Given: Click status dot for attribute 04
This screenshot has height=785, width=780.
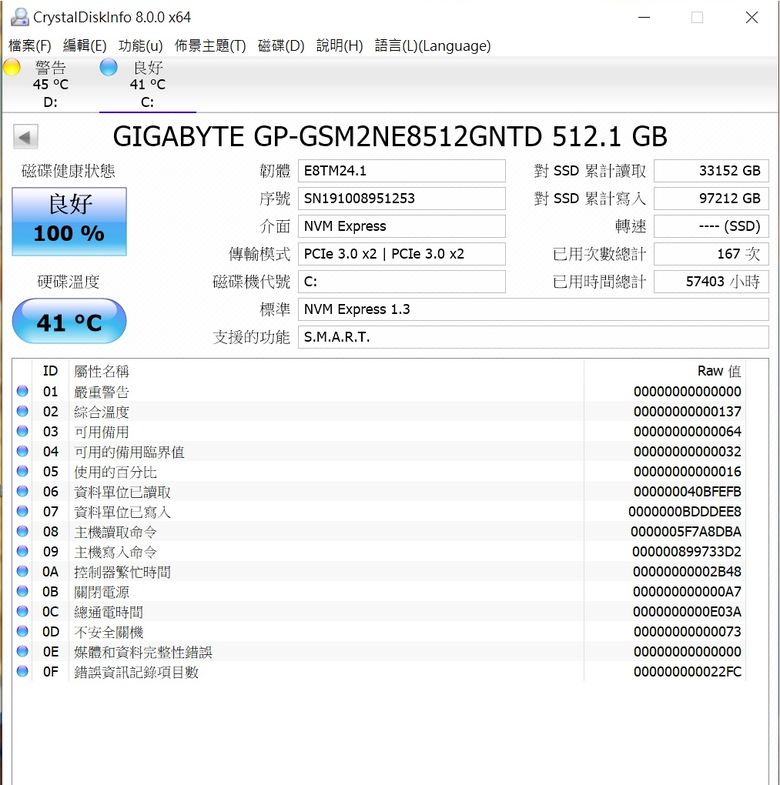Looking at the screenshot, I should pyautogui.click(x=23, y=451).
